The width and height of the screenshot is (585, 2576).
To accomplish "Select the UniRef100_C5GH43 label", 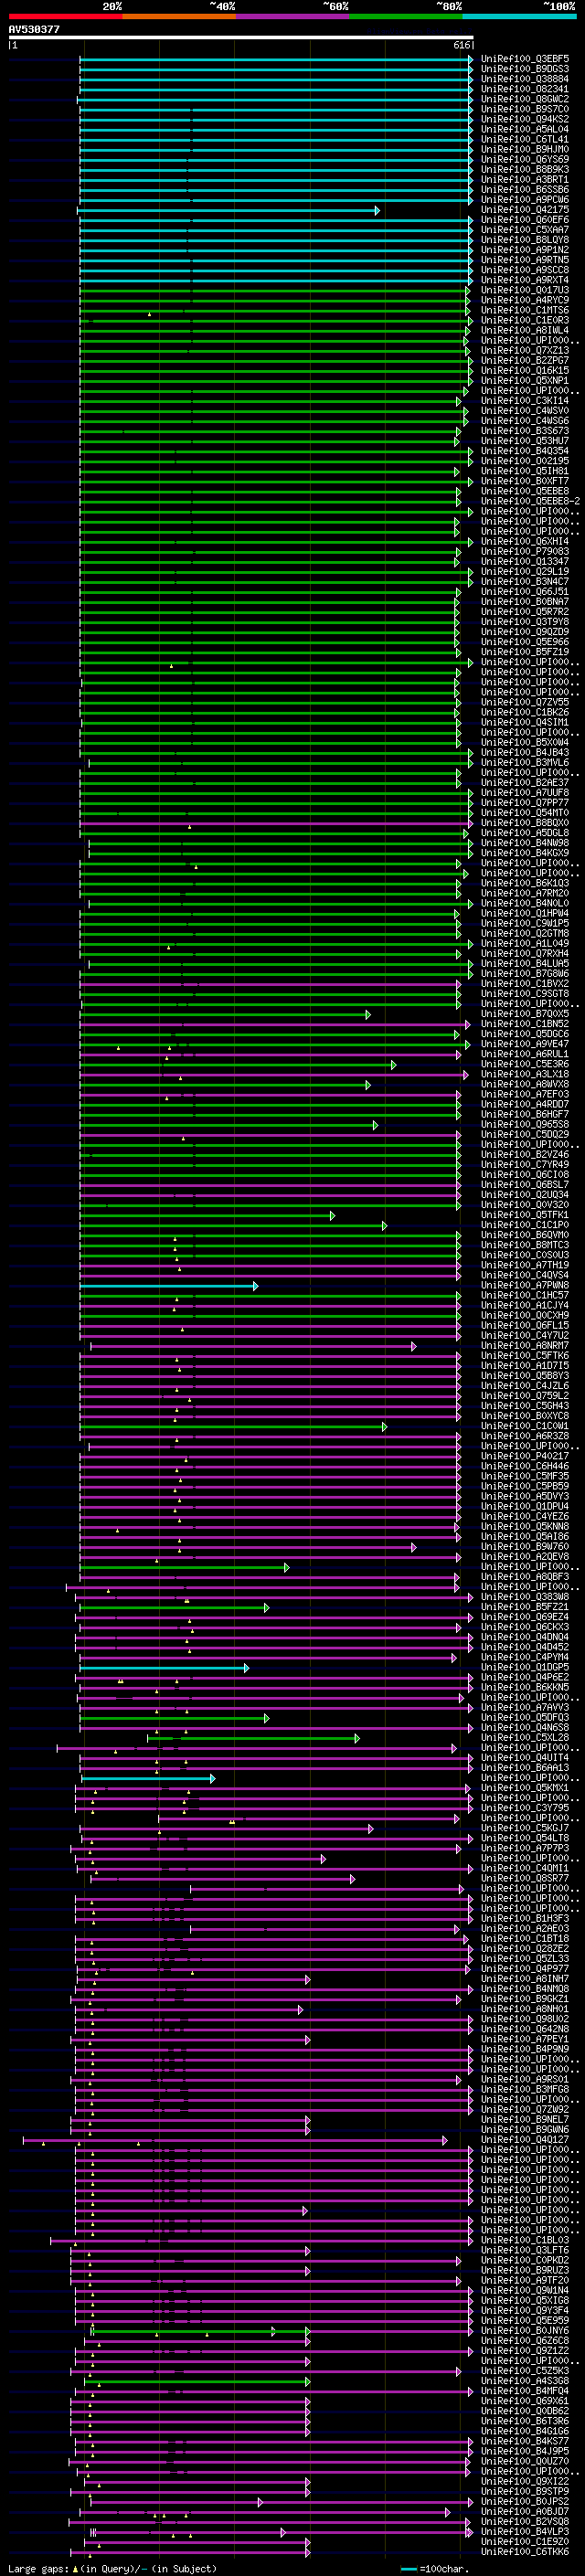I will point(525,1406).
